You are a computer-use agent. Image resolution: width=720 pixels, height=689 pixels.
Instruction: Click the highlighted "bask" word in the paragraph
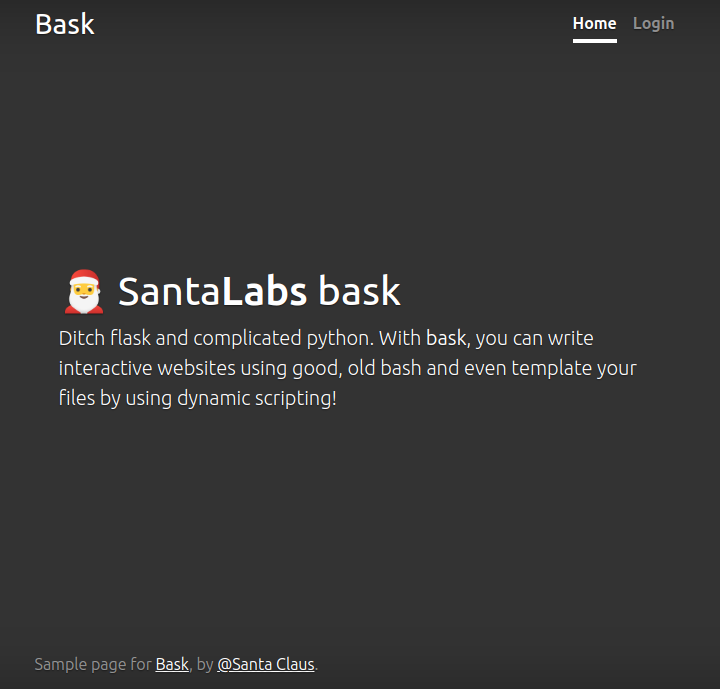coord(446,338)
